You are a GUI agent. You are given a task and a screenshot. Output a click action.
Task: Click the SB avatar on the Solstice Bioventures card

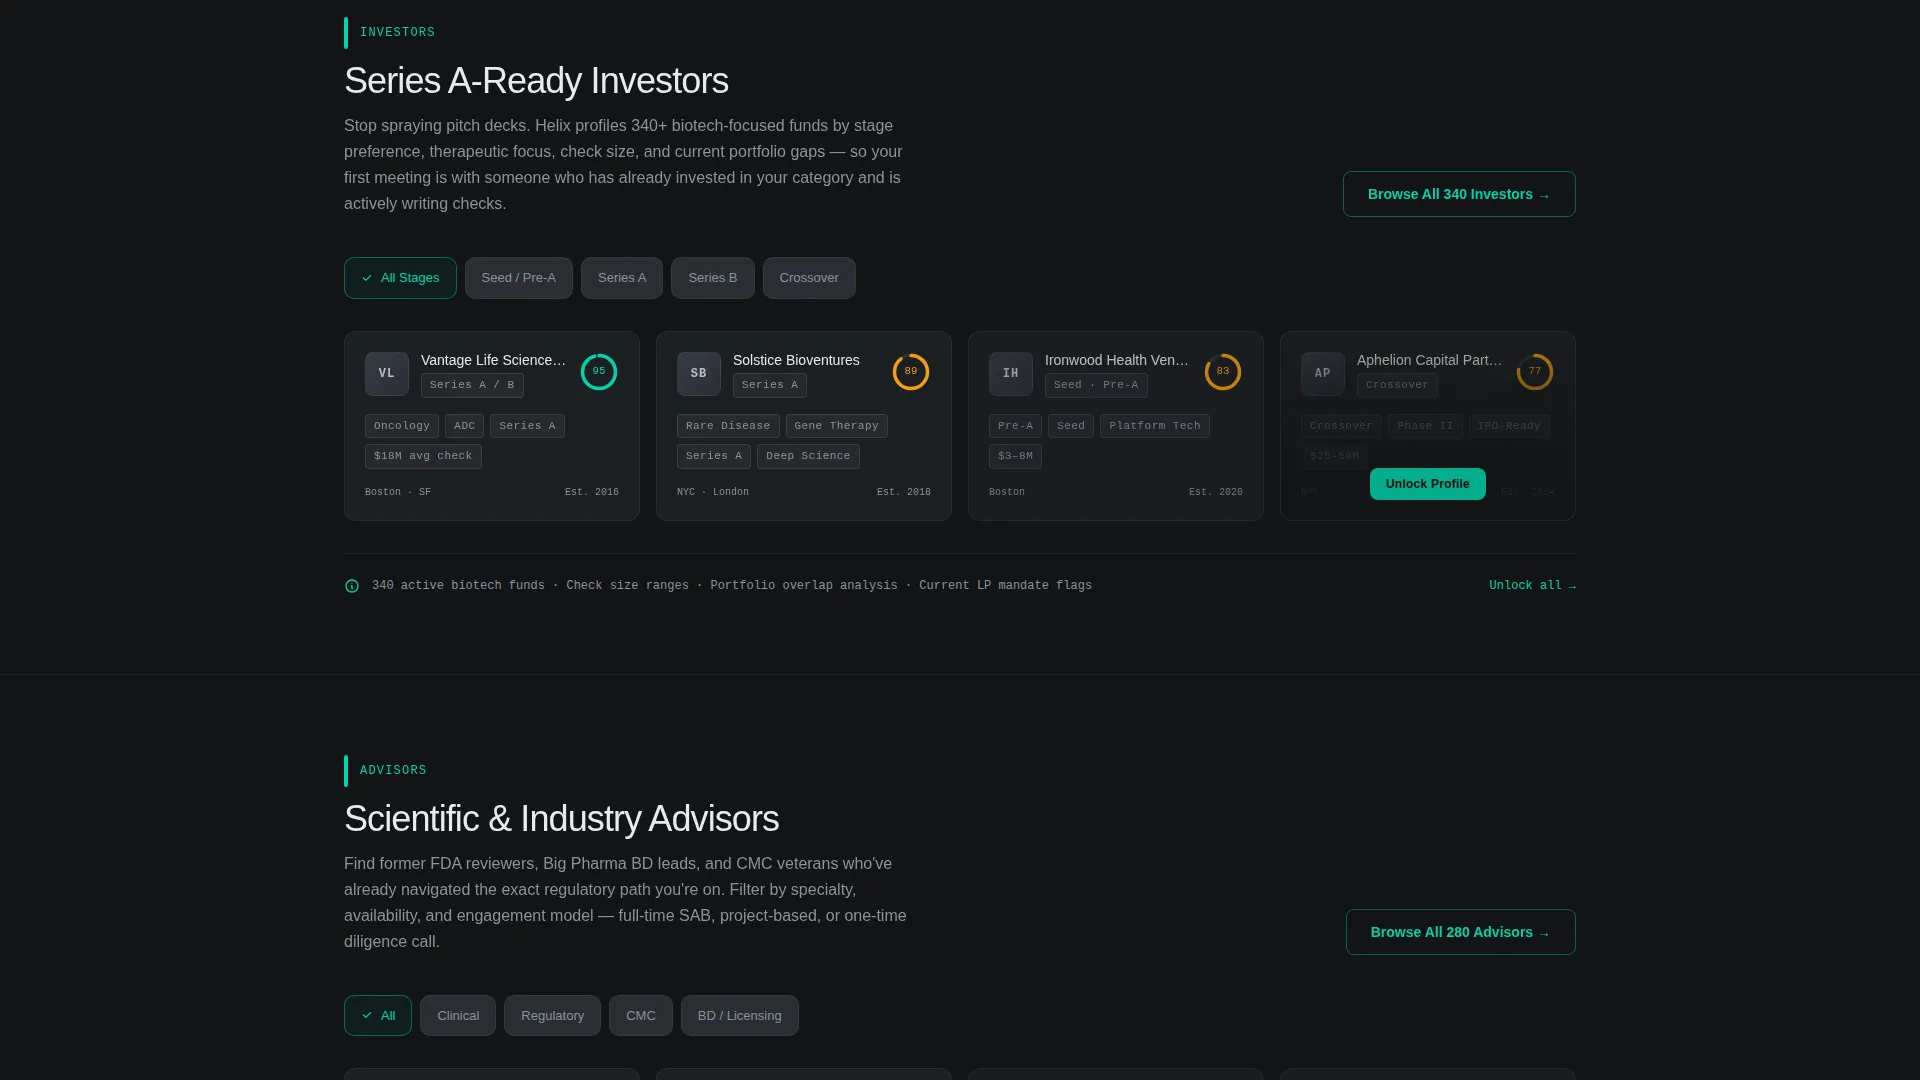coord(698,373)
